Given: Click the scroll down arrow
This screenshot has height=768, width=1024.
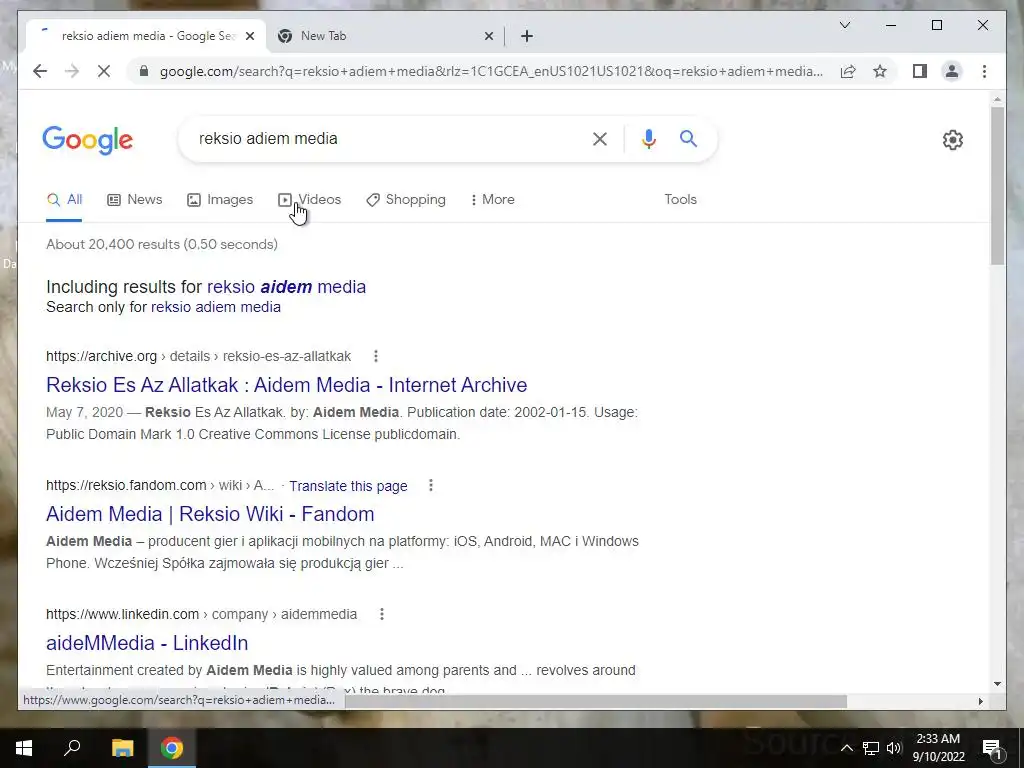Looking at the screenshot, I should (x=997, y=684).
